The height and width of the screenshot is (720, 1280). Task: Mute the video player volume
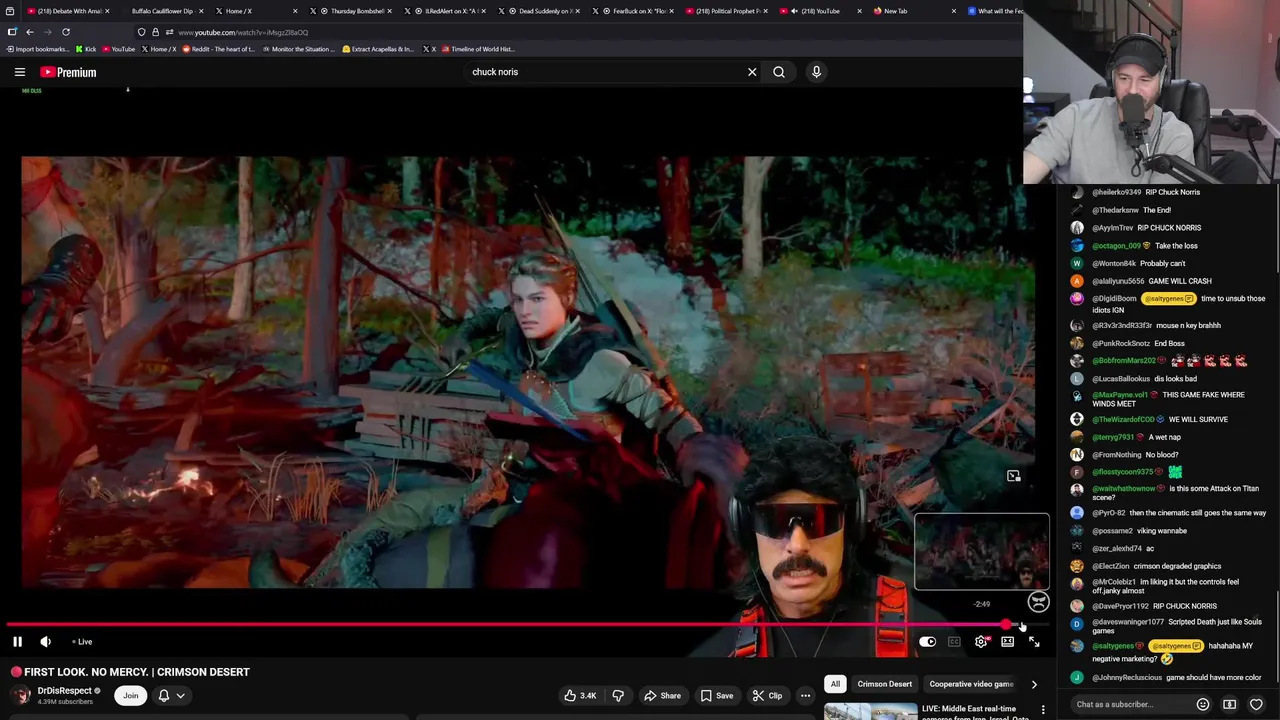tap(45, 642)
